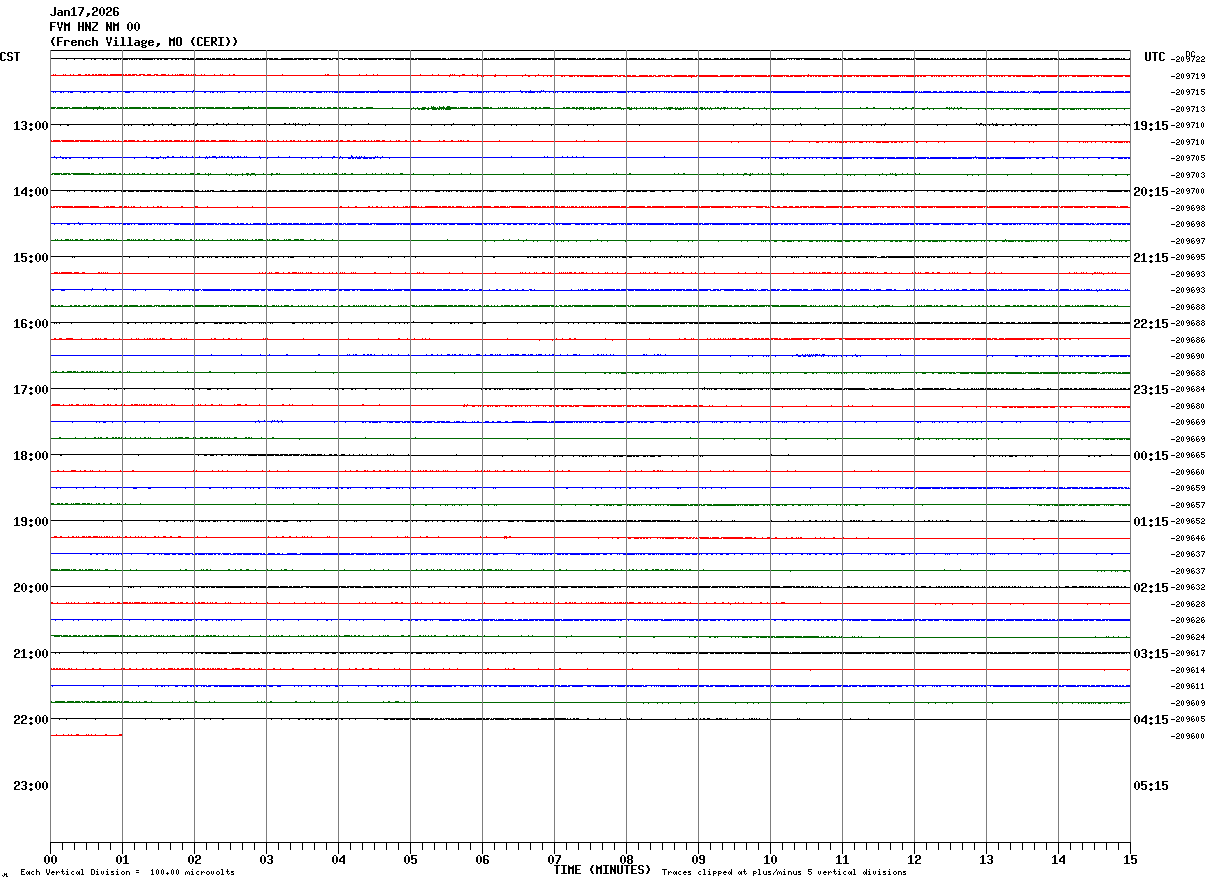
Task: Click the DC offset value "-209680"
Action: point(1189,406)
